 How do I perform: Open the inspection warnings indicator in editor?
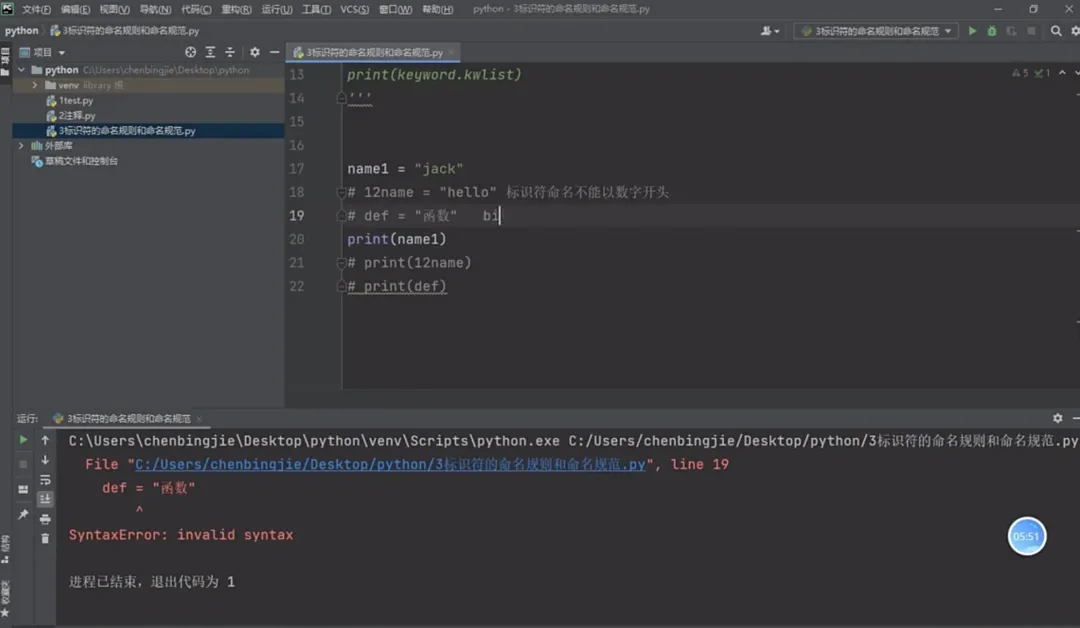pos(1031,72)
